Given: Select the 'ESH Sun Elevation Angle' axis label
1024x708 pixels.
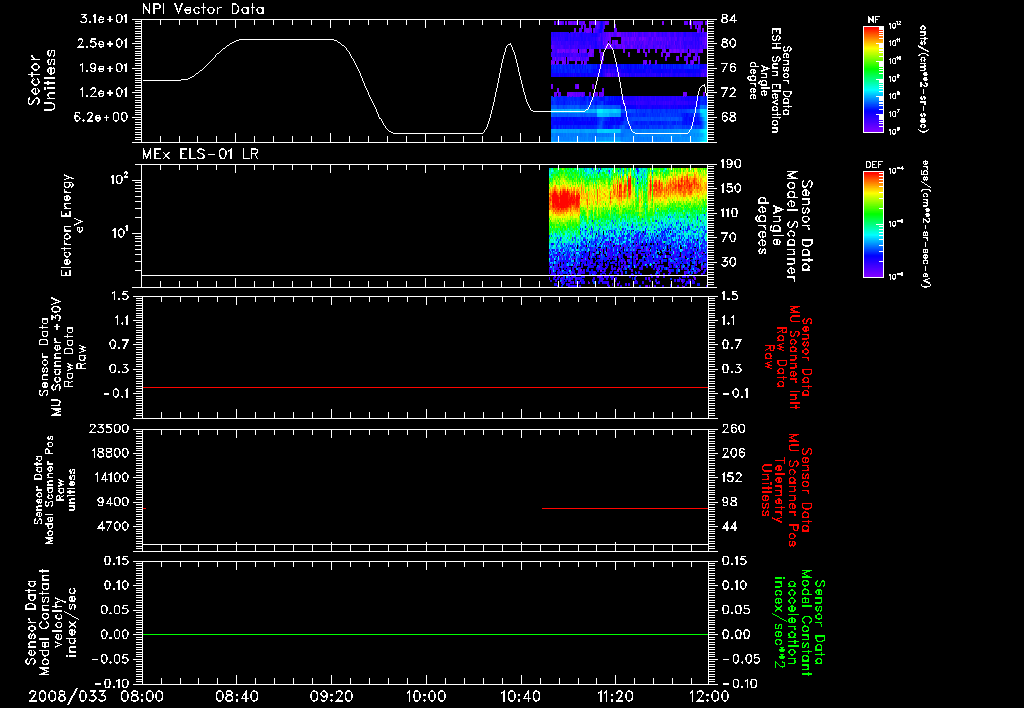Looking at the screenshot, I should pyautogui.click(x=770, y=80).
